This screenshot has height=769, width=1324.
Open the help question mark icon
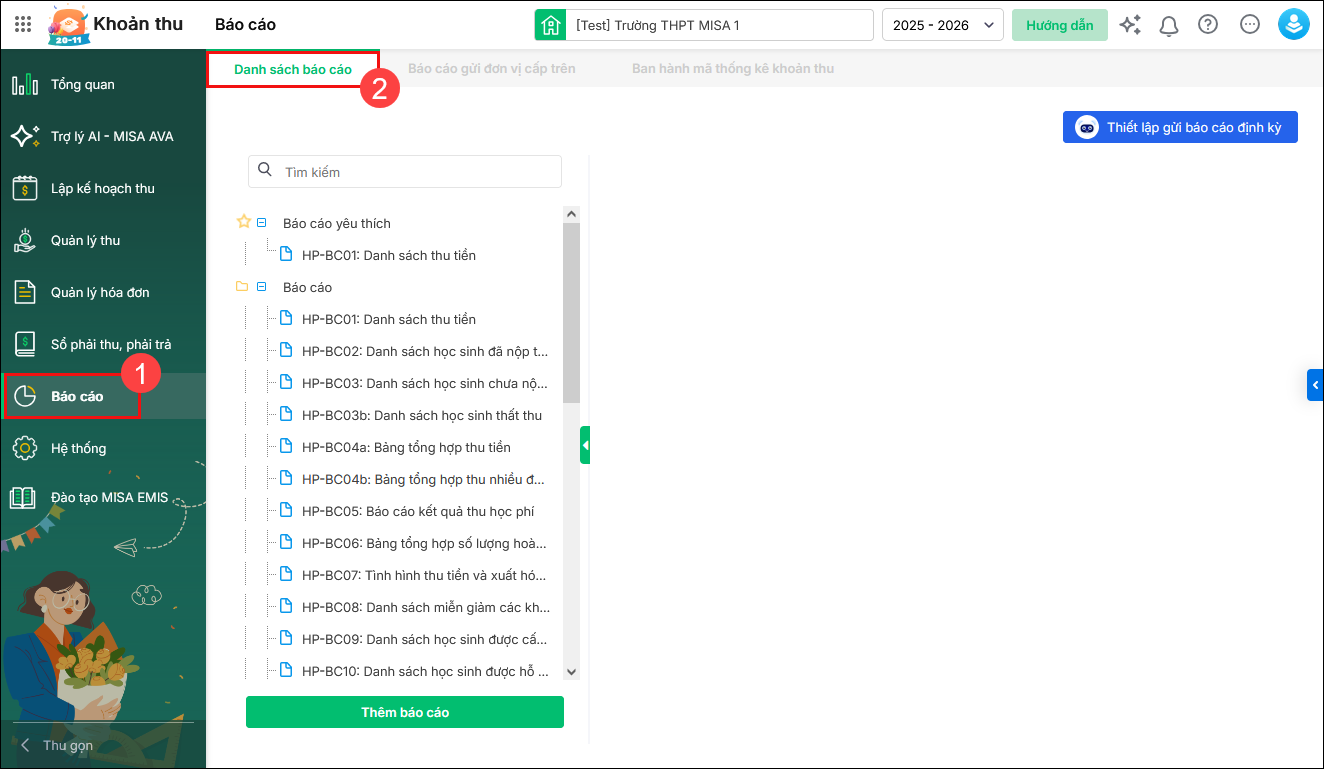1208,25
